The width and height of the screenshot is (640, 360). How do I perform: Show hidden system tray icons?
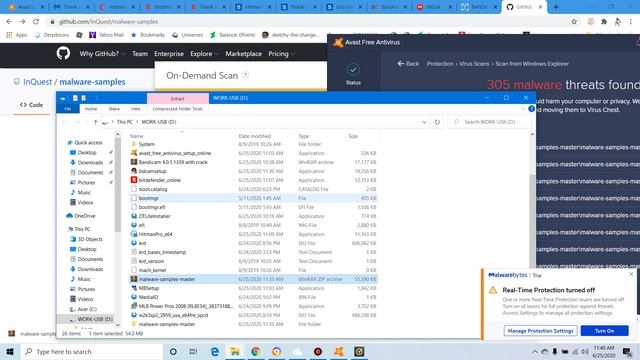click(534, 351)
